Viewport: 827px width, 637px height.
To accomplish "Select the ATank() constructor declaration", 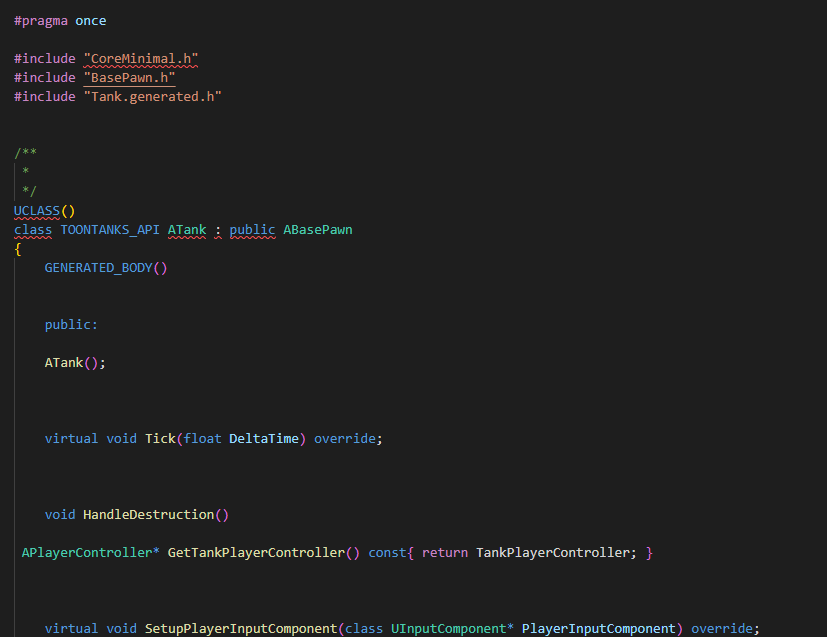I will 66,362.
